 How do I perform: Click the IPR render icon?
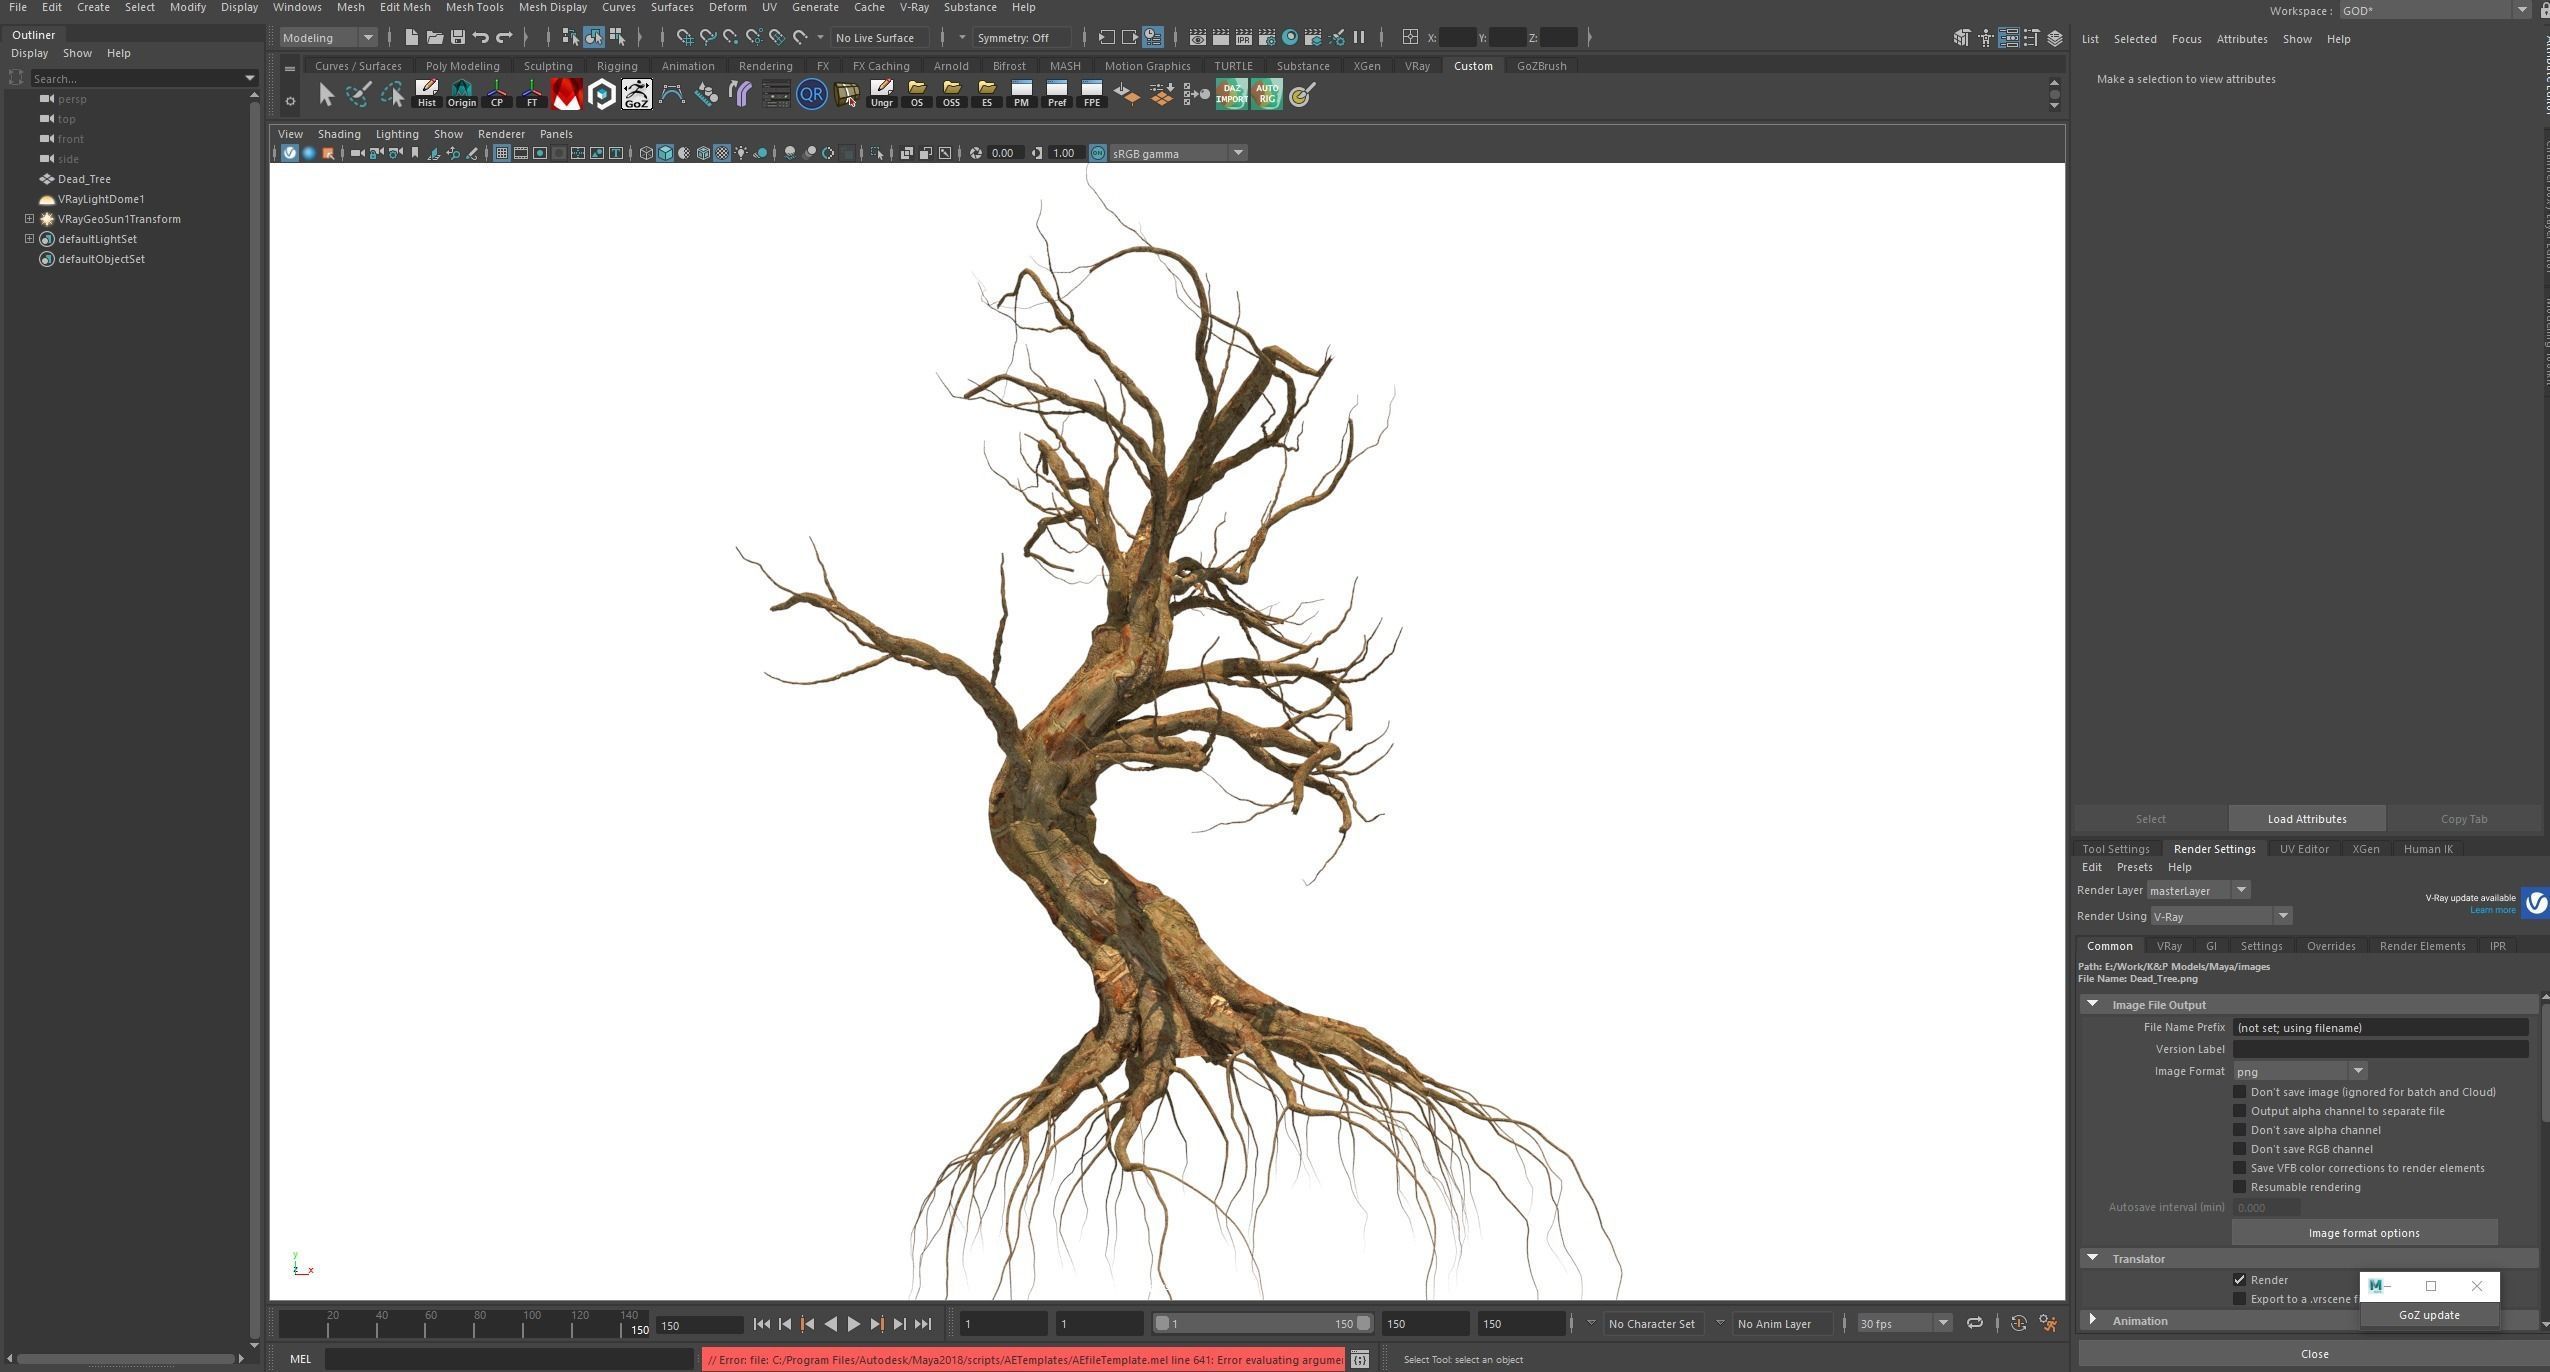click(1244, 37)
